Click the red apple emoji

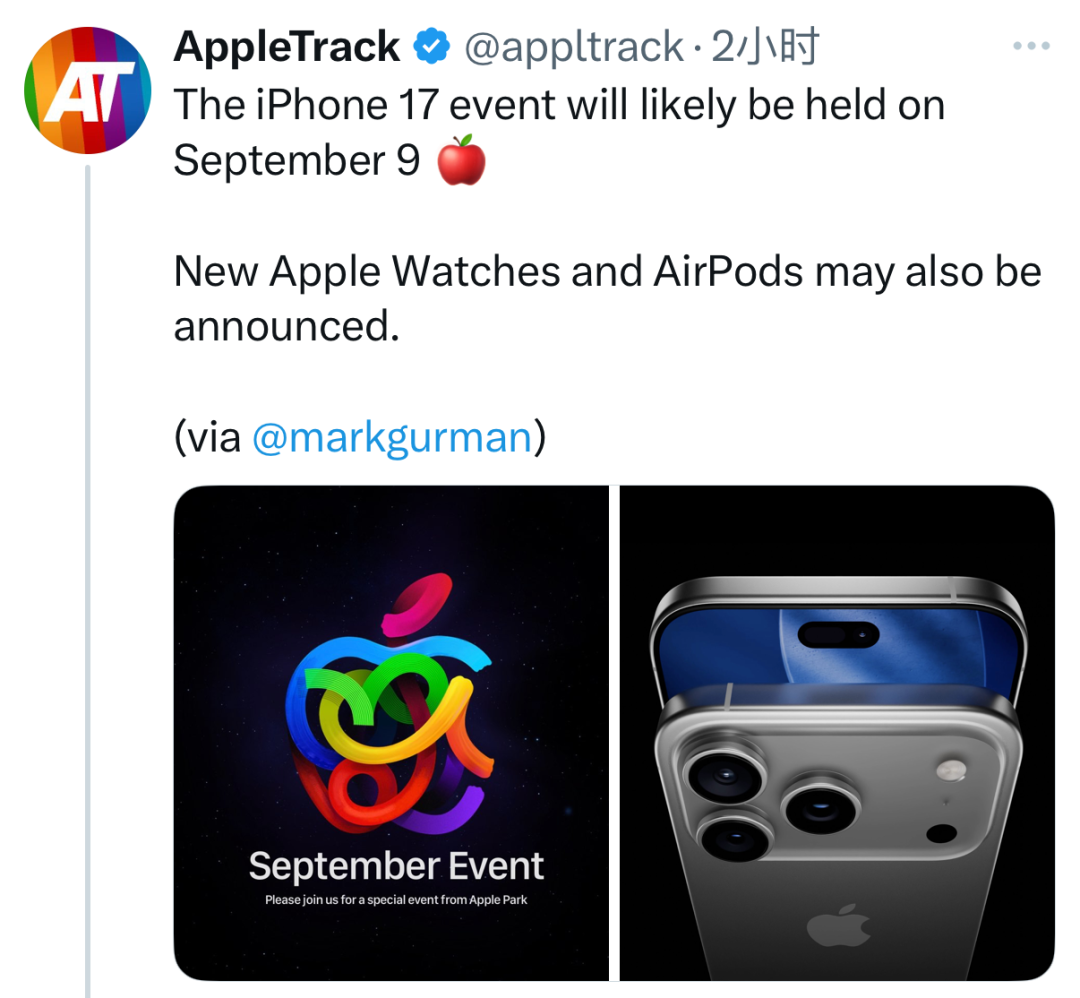click(x=461, y=160)
